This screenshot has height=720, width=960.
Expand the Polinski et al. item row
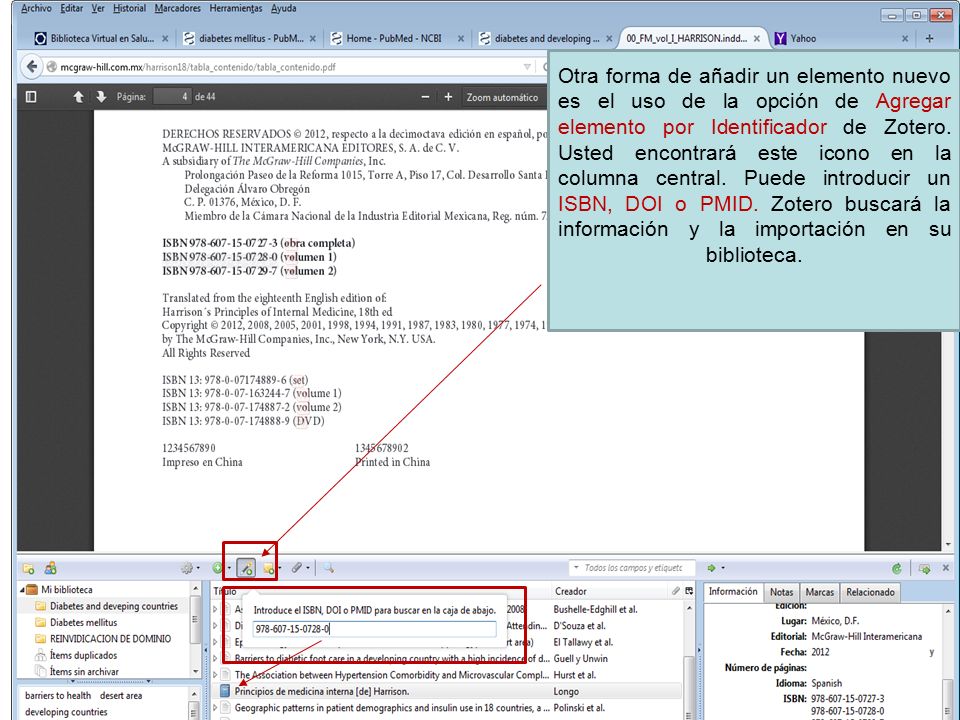click(x=216, y=708)
